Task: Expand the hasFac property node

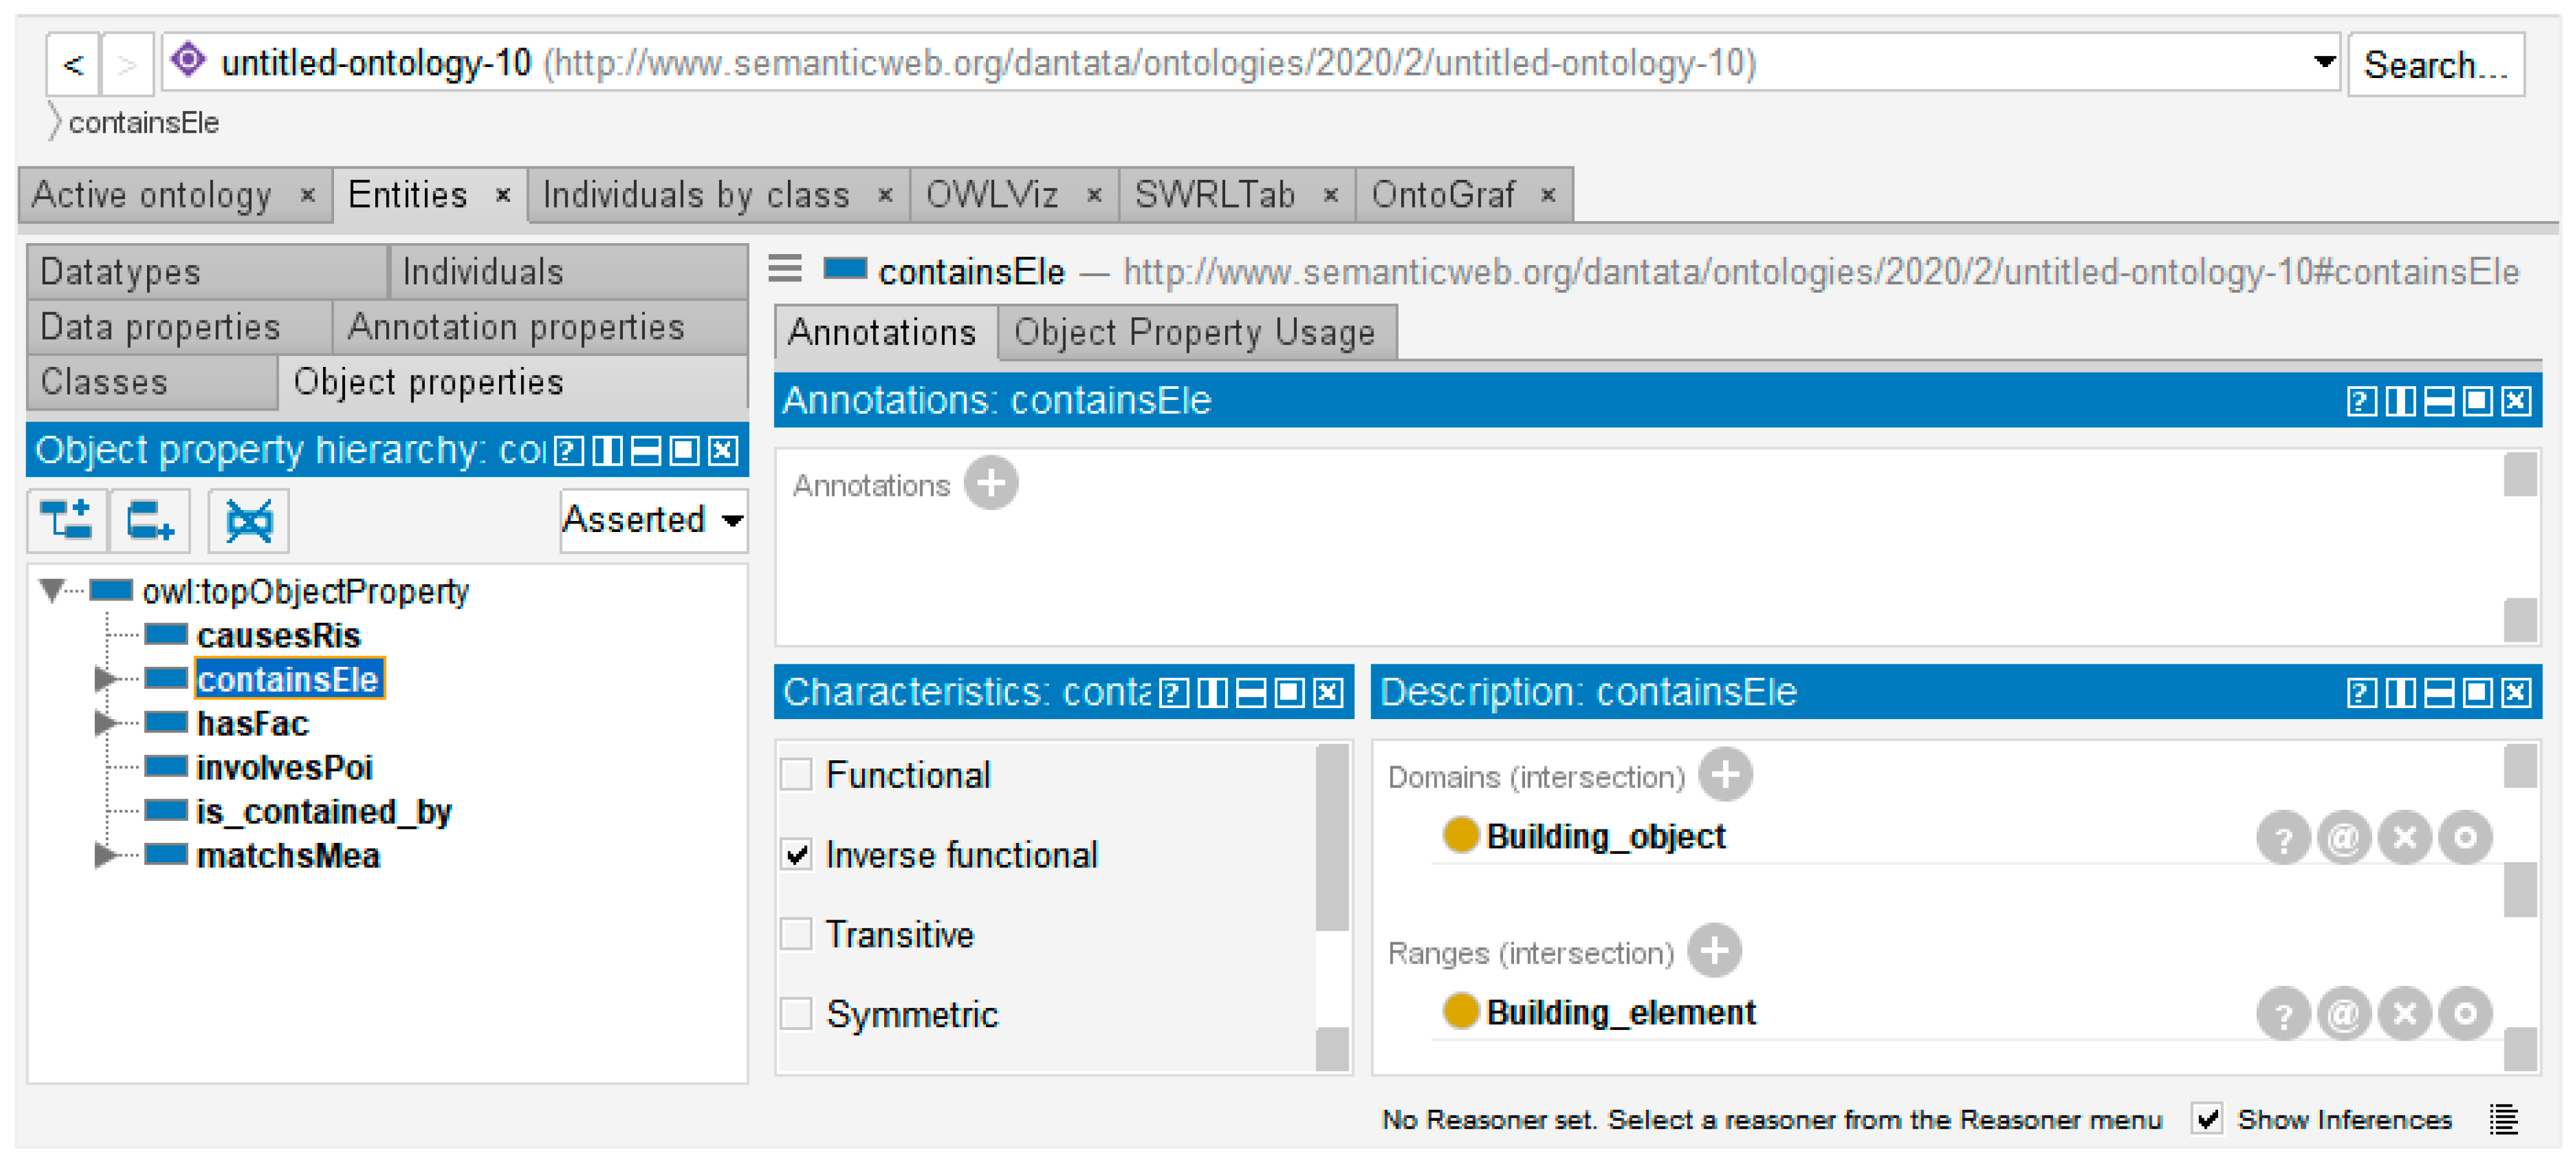Action: click(x=104, y=723)
